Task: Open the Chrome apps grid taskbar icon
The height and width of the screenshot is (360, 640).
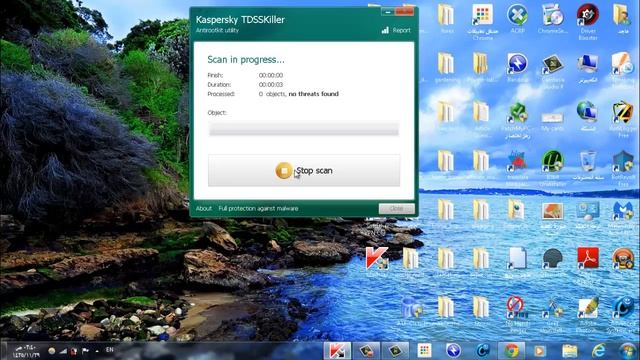Action: [424, 351]
